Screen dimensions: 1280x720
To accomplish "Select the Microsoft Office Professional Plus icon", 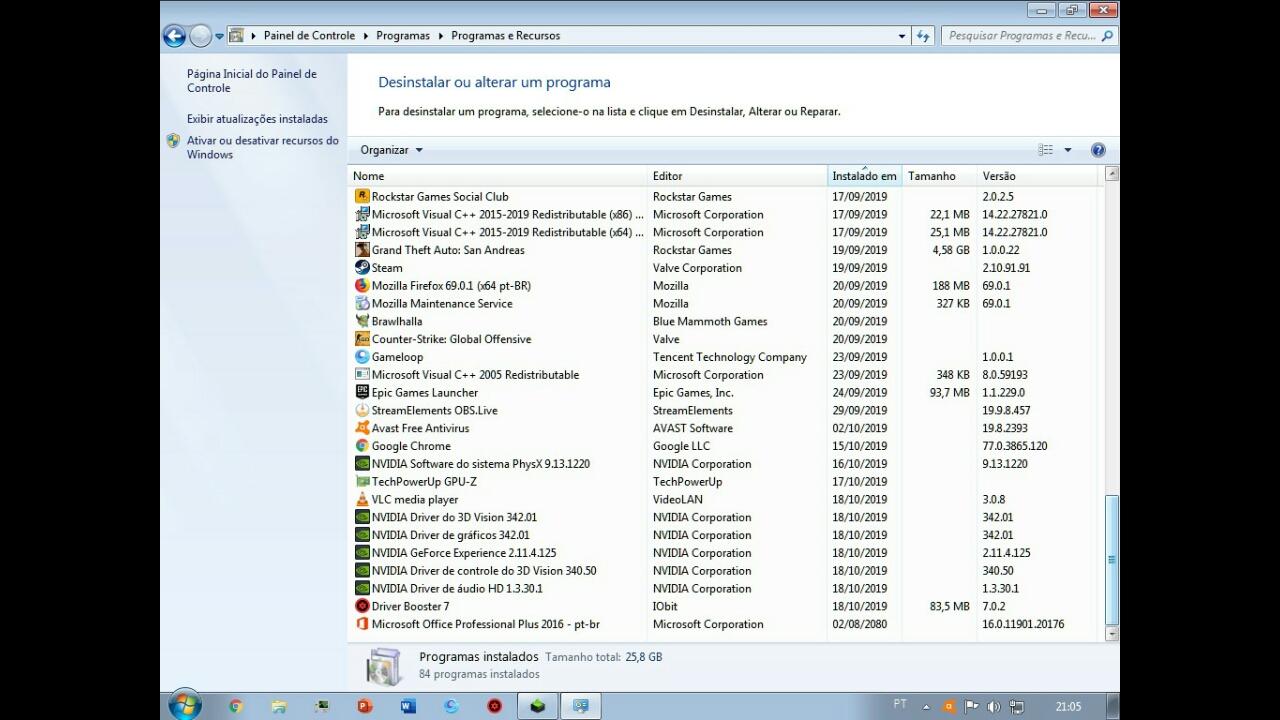I will click(x=362, y=624).
